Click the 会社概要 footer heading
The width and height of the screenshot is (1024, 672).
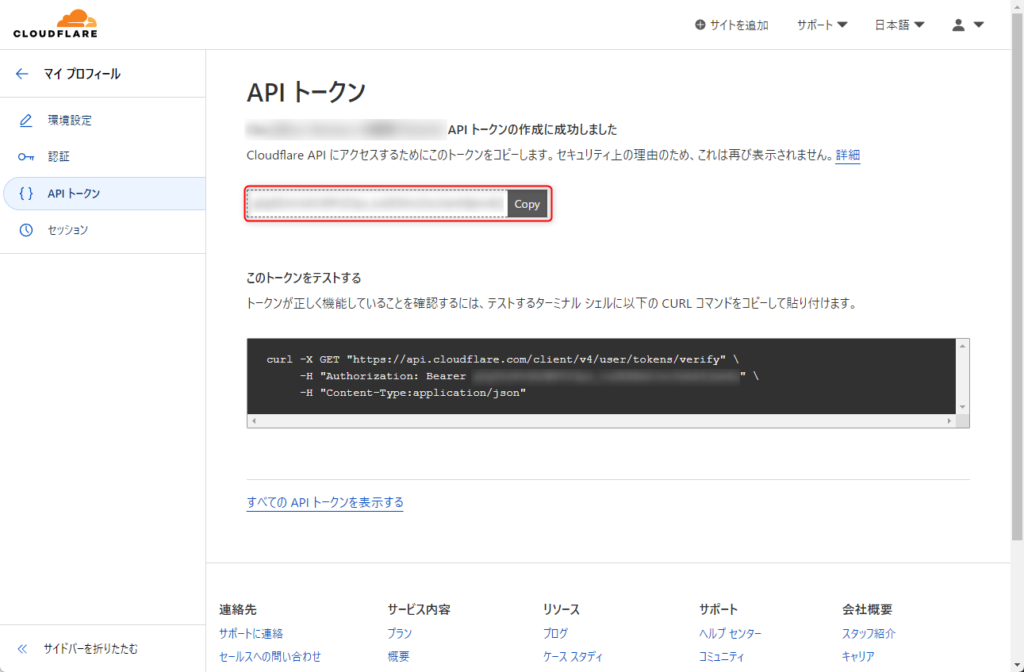(x=867, y=609)
